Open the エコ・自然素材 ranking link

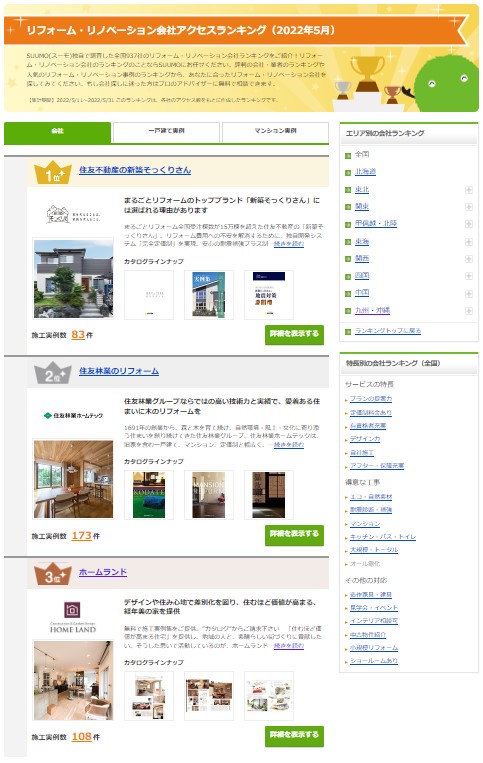coord(371,497)
